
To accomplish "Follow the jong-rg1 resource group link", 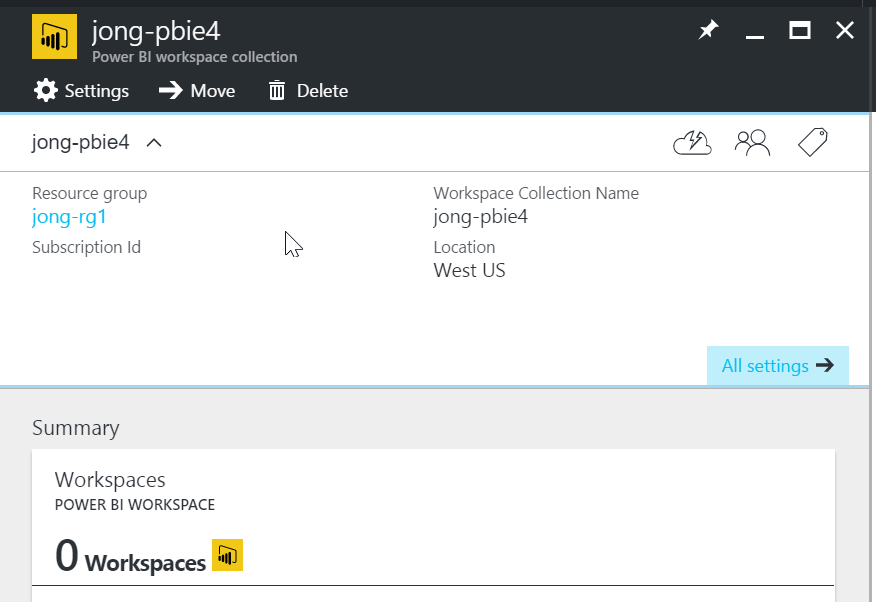I will 69,216.
